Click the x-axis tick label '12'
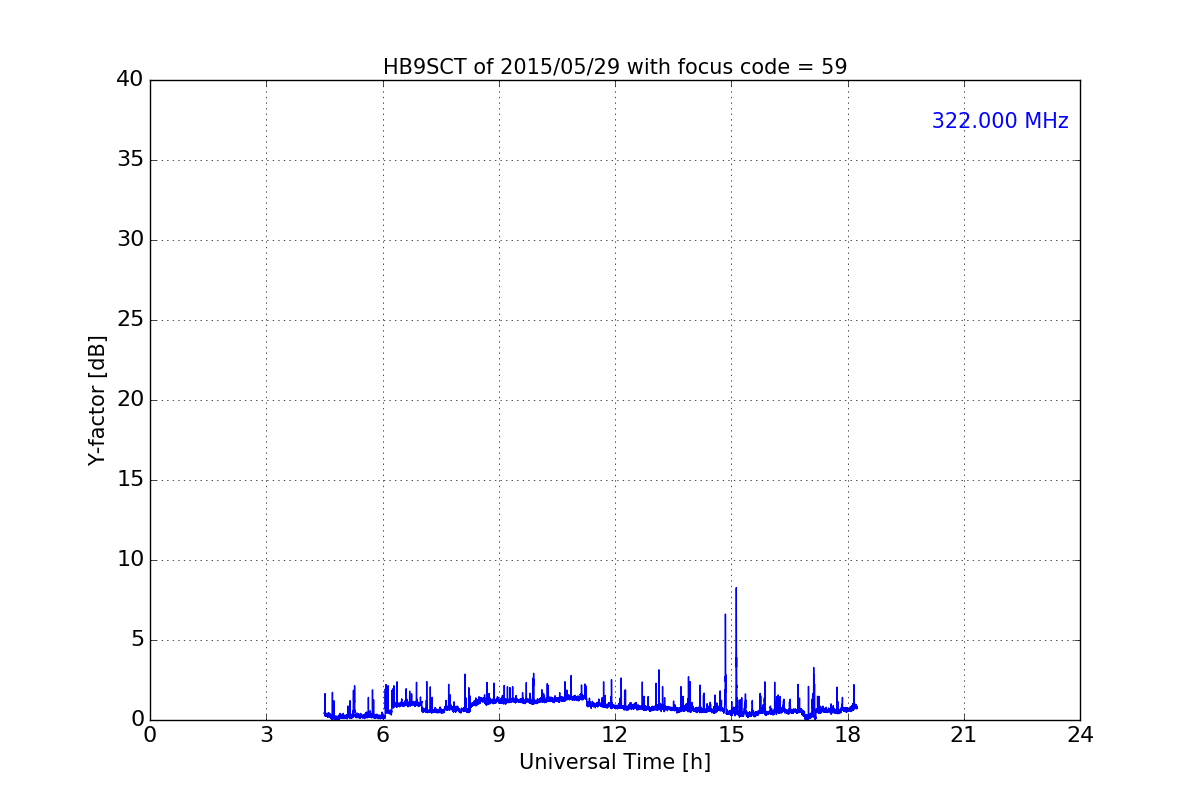This screenshot has height=800, width=1200. [x=615, y=735]
